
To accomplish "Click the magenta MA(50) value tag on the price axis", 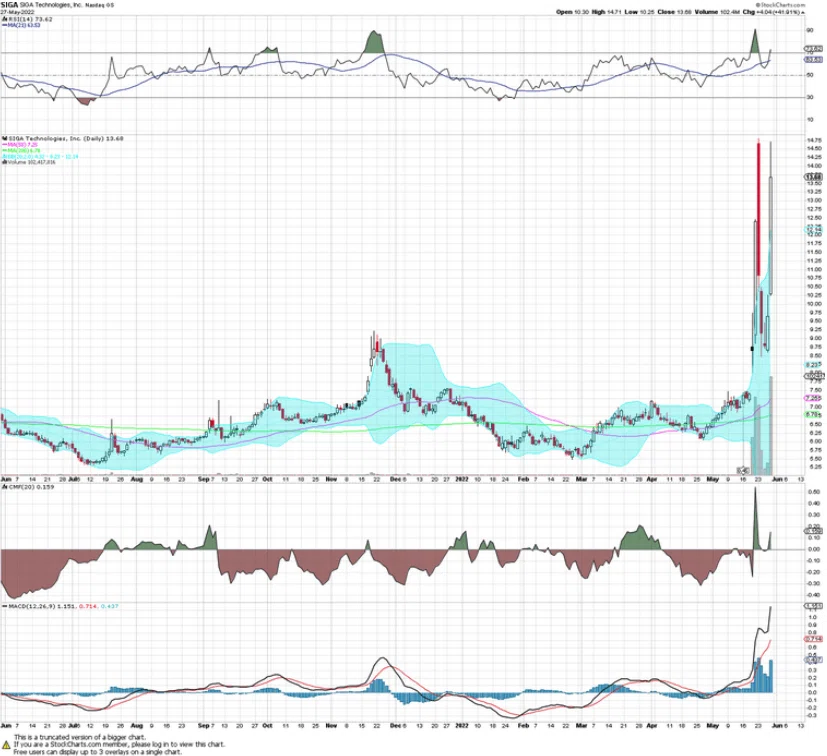I will [x=814, y=398].
